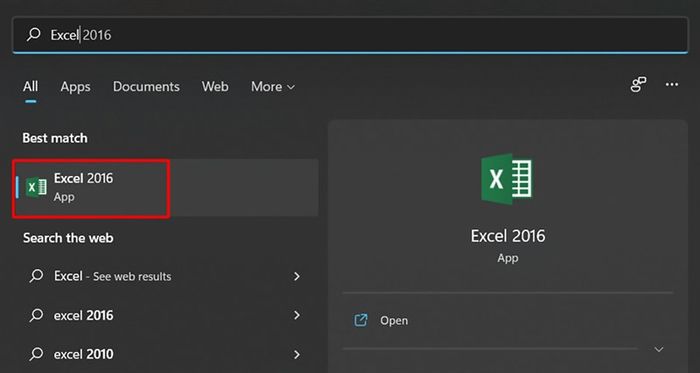Click the 'Search the web' heading

[68, 238]
